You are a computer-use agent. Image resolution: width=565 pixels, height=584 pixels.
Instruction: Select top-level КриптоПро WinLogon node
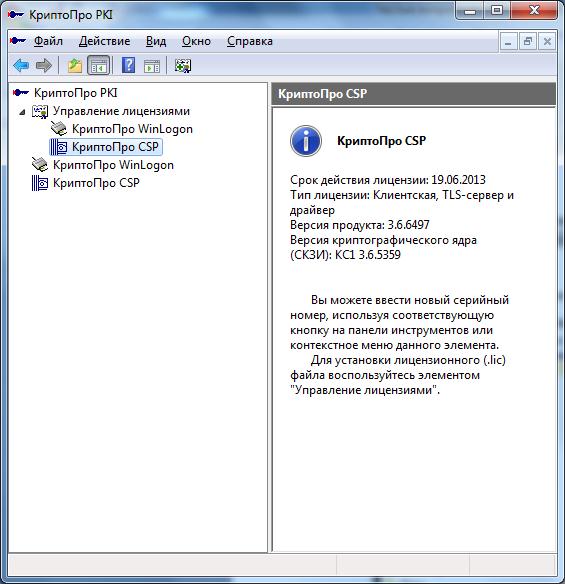[x=113, y=165]
